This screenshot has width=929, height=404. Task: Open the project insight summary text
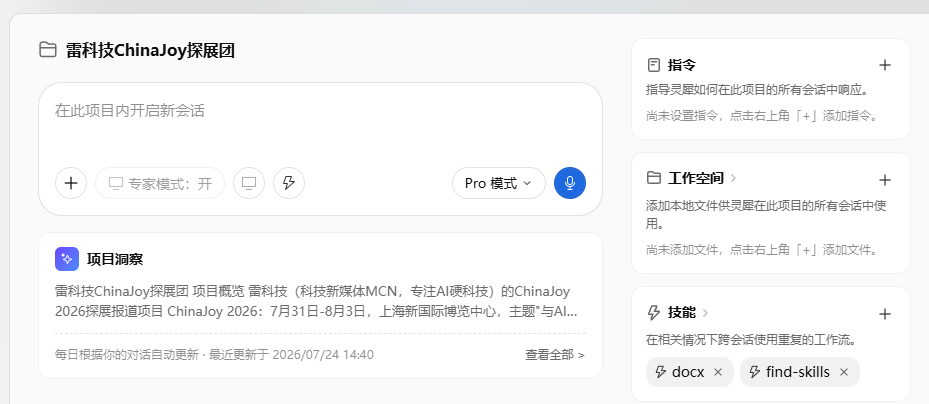point(316,302)
